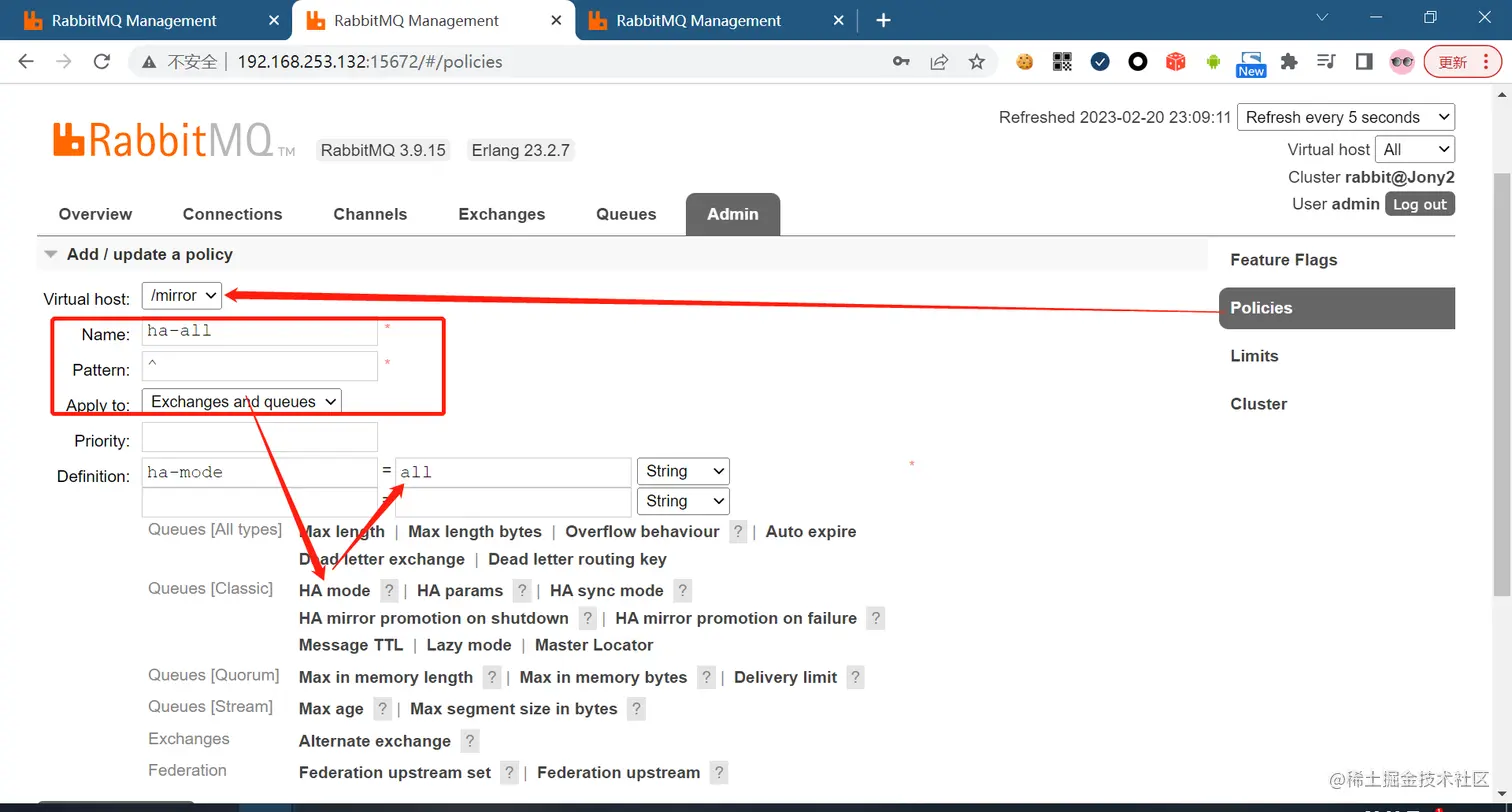This screenshot has width=1512, height=812.
Task: Focus the Priority input field
Action: 260,437
